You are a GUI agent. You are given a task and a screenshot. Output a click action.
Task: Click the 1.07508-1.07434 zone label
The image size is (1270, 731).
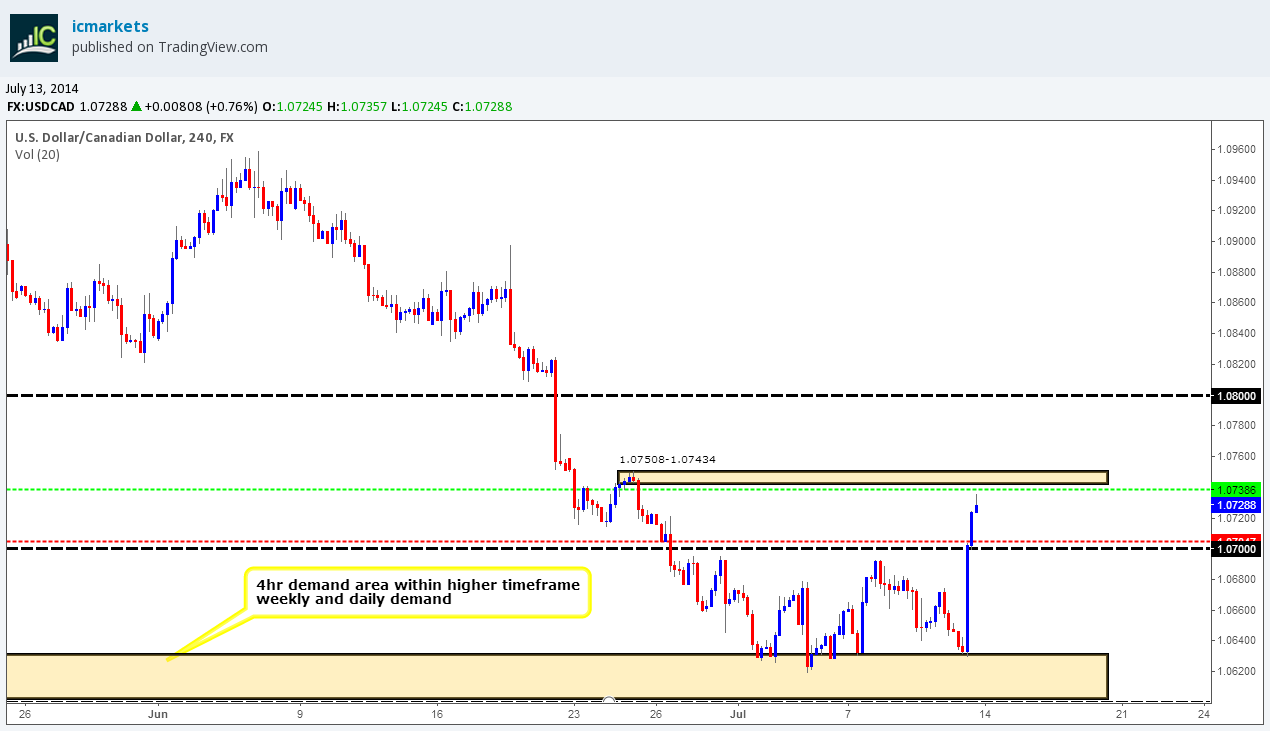point(667,459)
